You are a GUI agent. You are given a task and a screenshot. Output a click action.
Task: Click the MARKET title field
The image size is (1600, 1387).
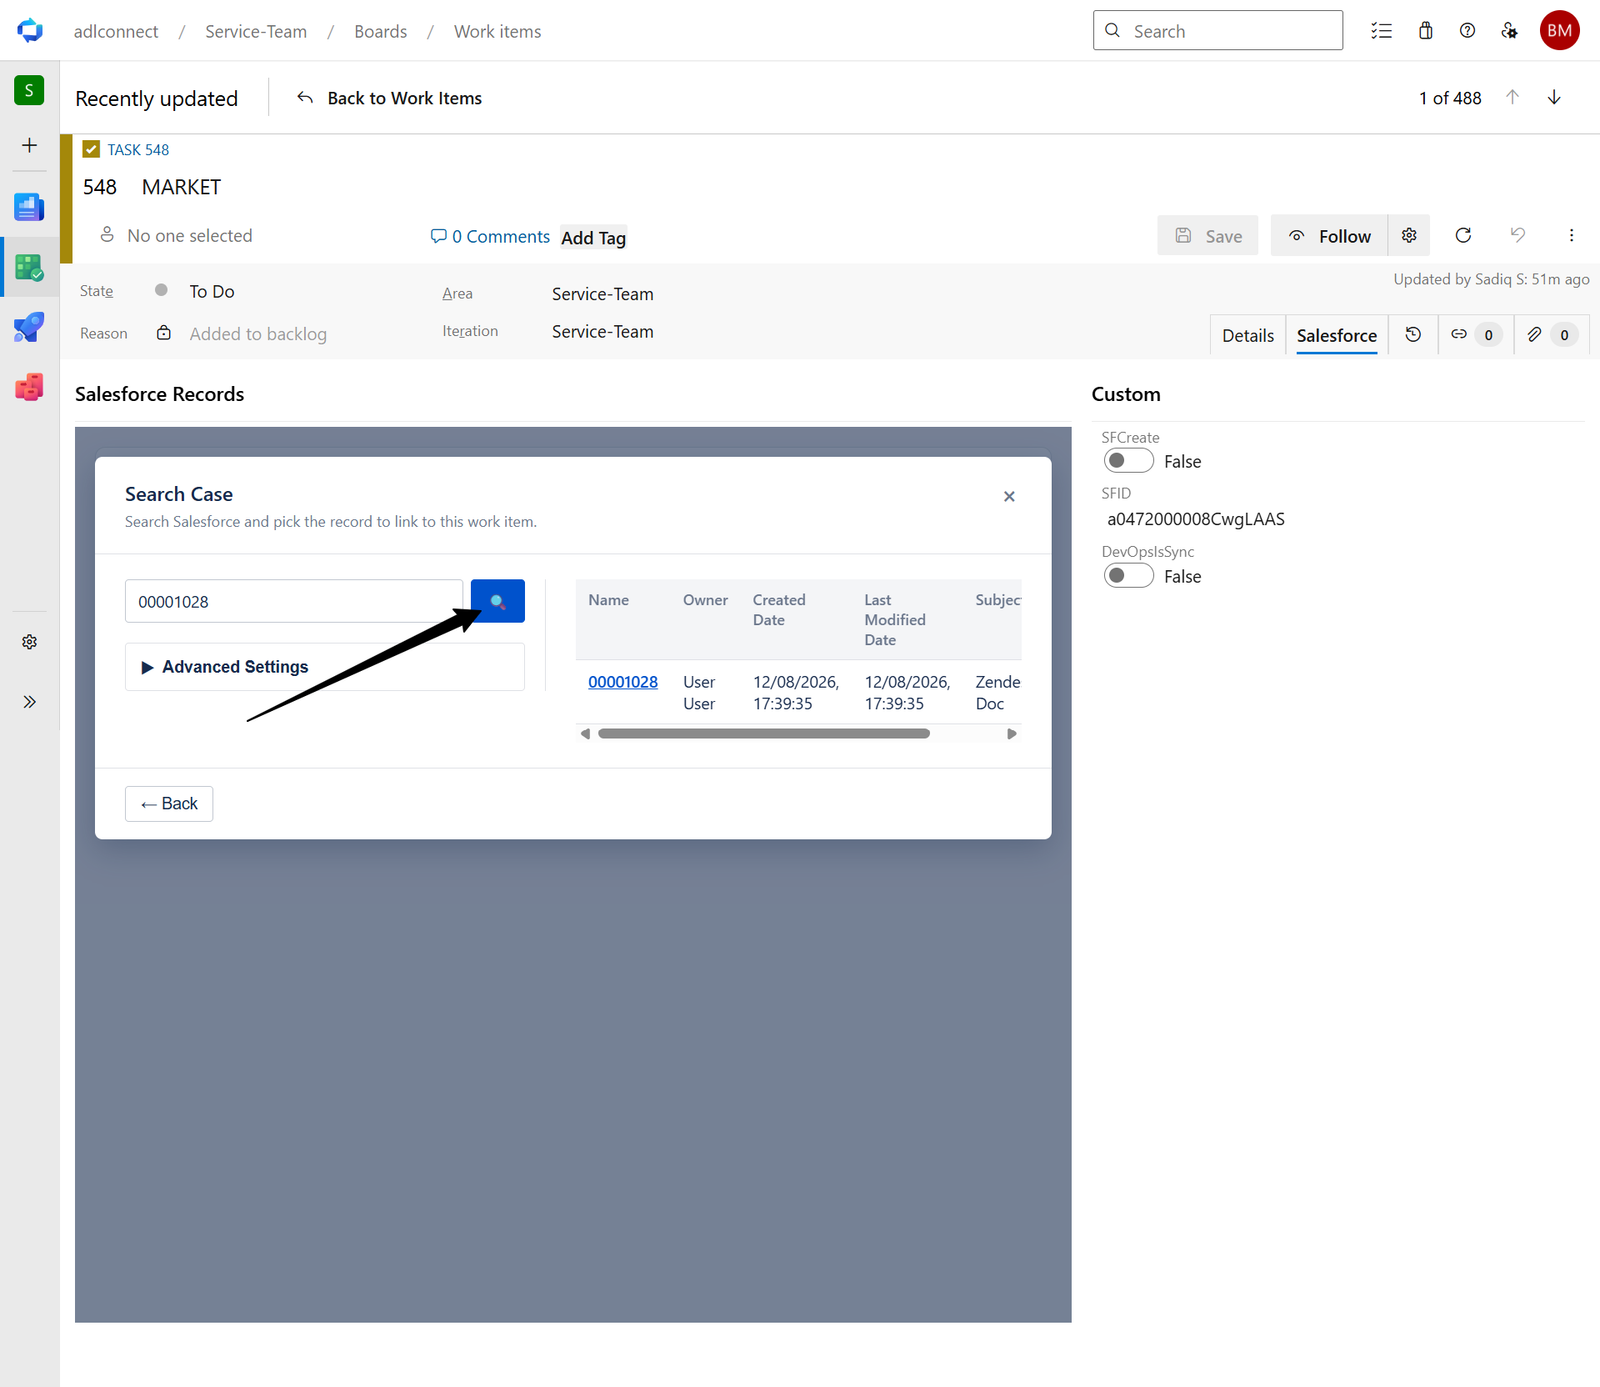(x=181, y=187)
